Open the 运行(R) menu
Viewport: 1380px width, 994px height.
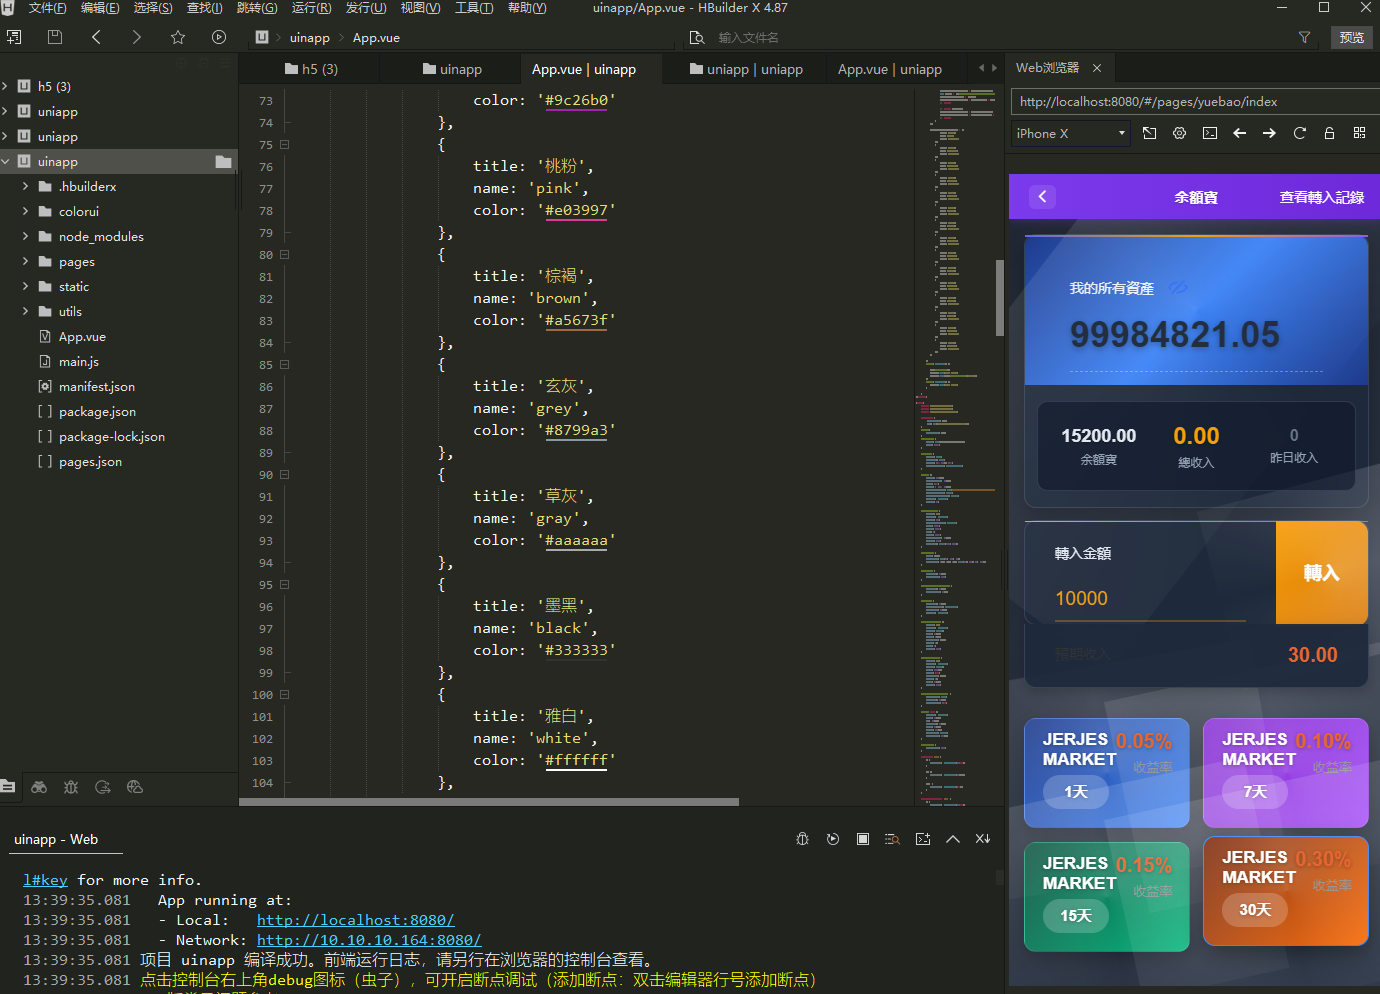click(x=311, y=8)
